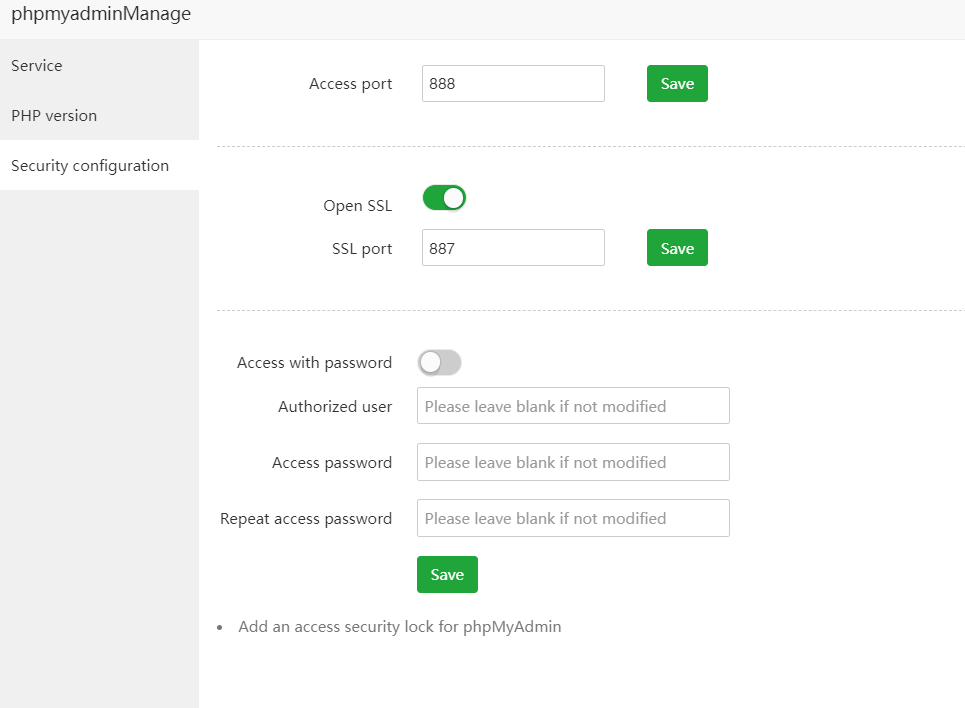
Task: Click the 'Access port' label
Action: tap(350, 84)
